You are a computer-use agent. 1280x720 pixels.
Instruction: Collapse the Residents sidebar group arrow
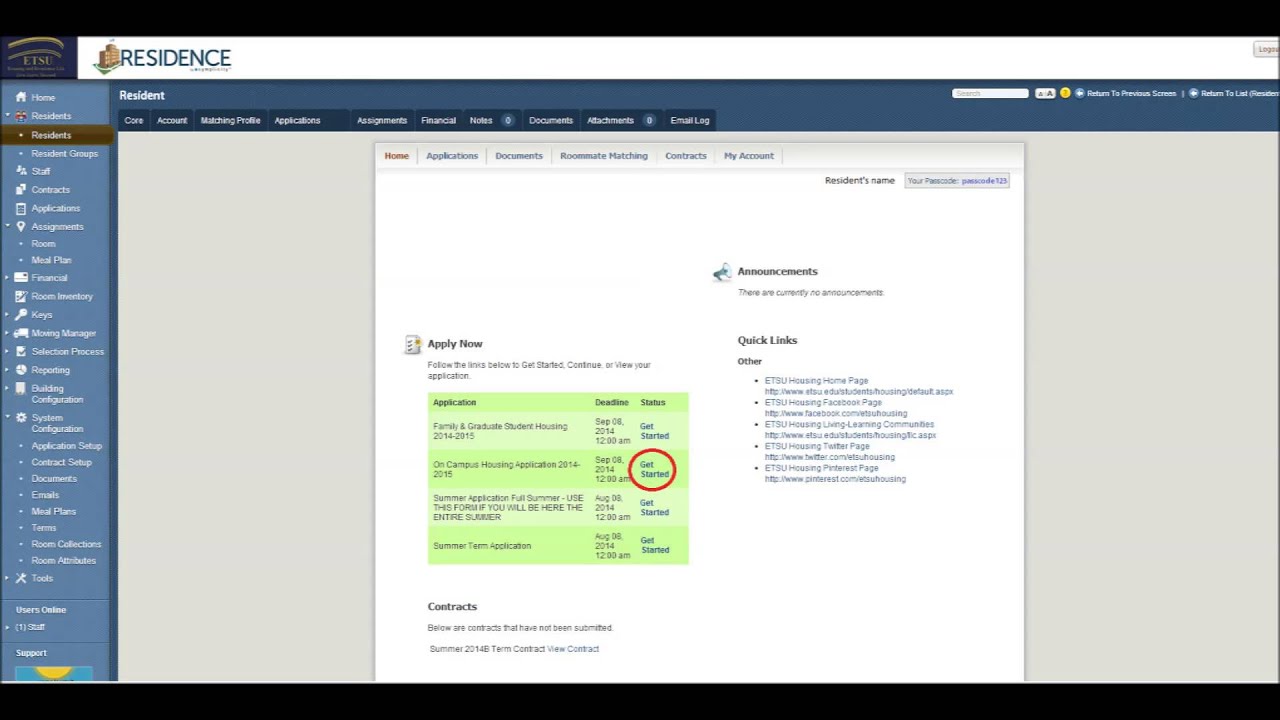[x=8, y=116]
